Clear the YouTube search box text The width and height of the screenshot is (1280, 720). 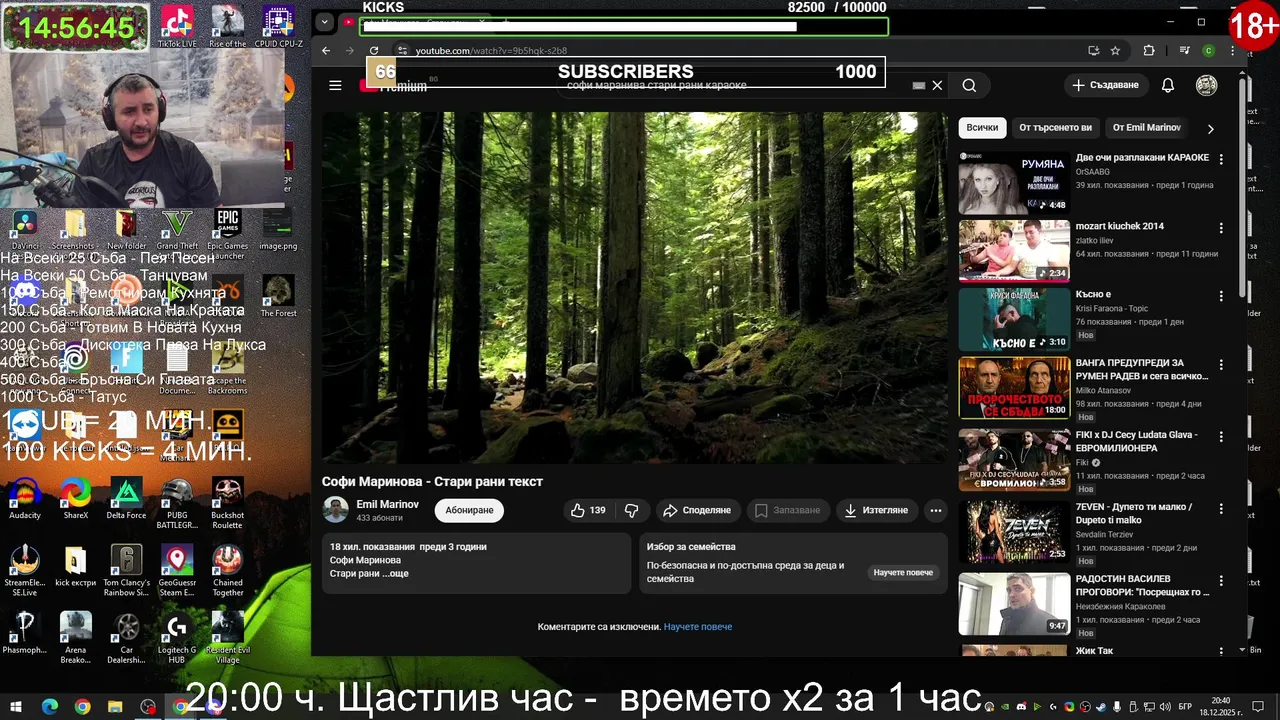pos(937,85)
